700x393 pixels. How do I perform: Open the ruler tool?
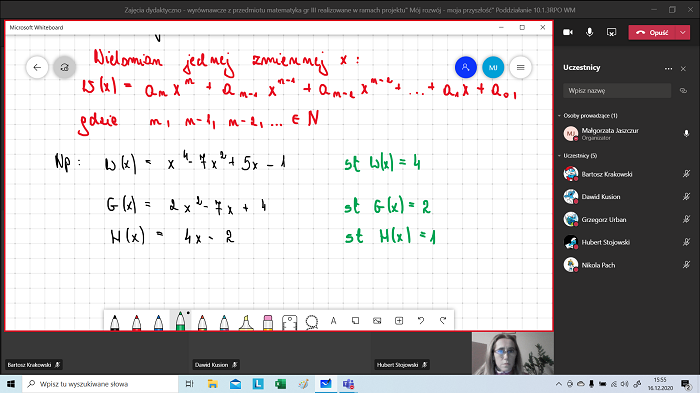click(290, 322)
